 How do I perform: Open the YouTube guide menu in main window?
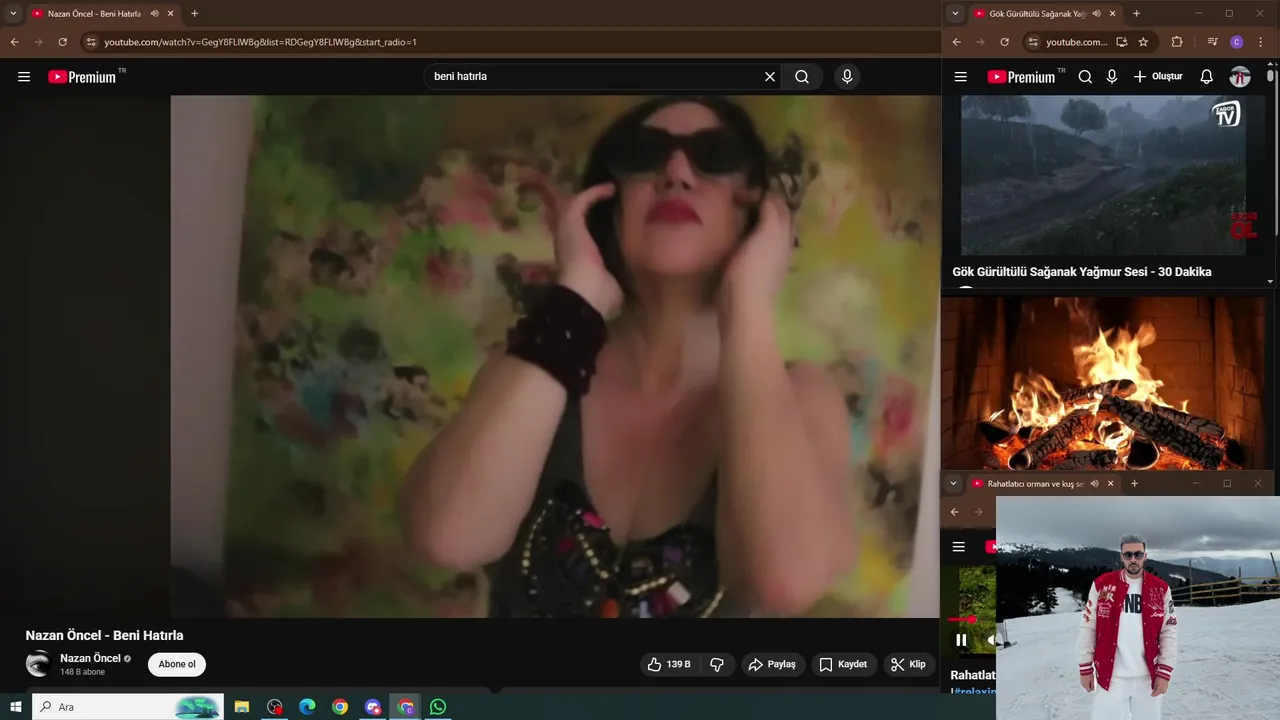(x=24, y=77)
